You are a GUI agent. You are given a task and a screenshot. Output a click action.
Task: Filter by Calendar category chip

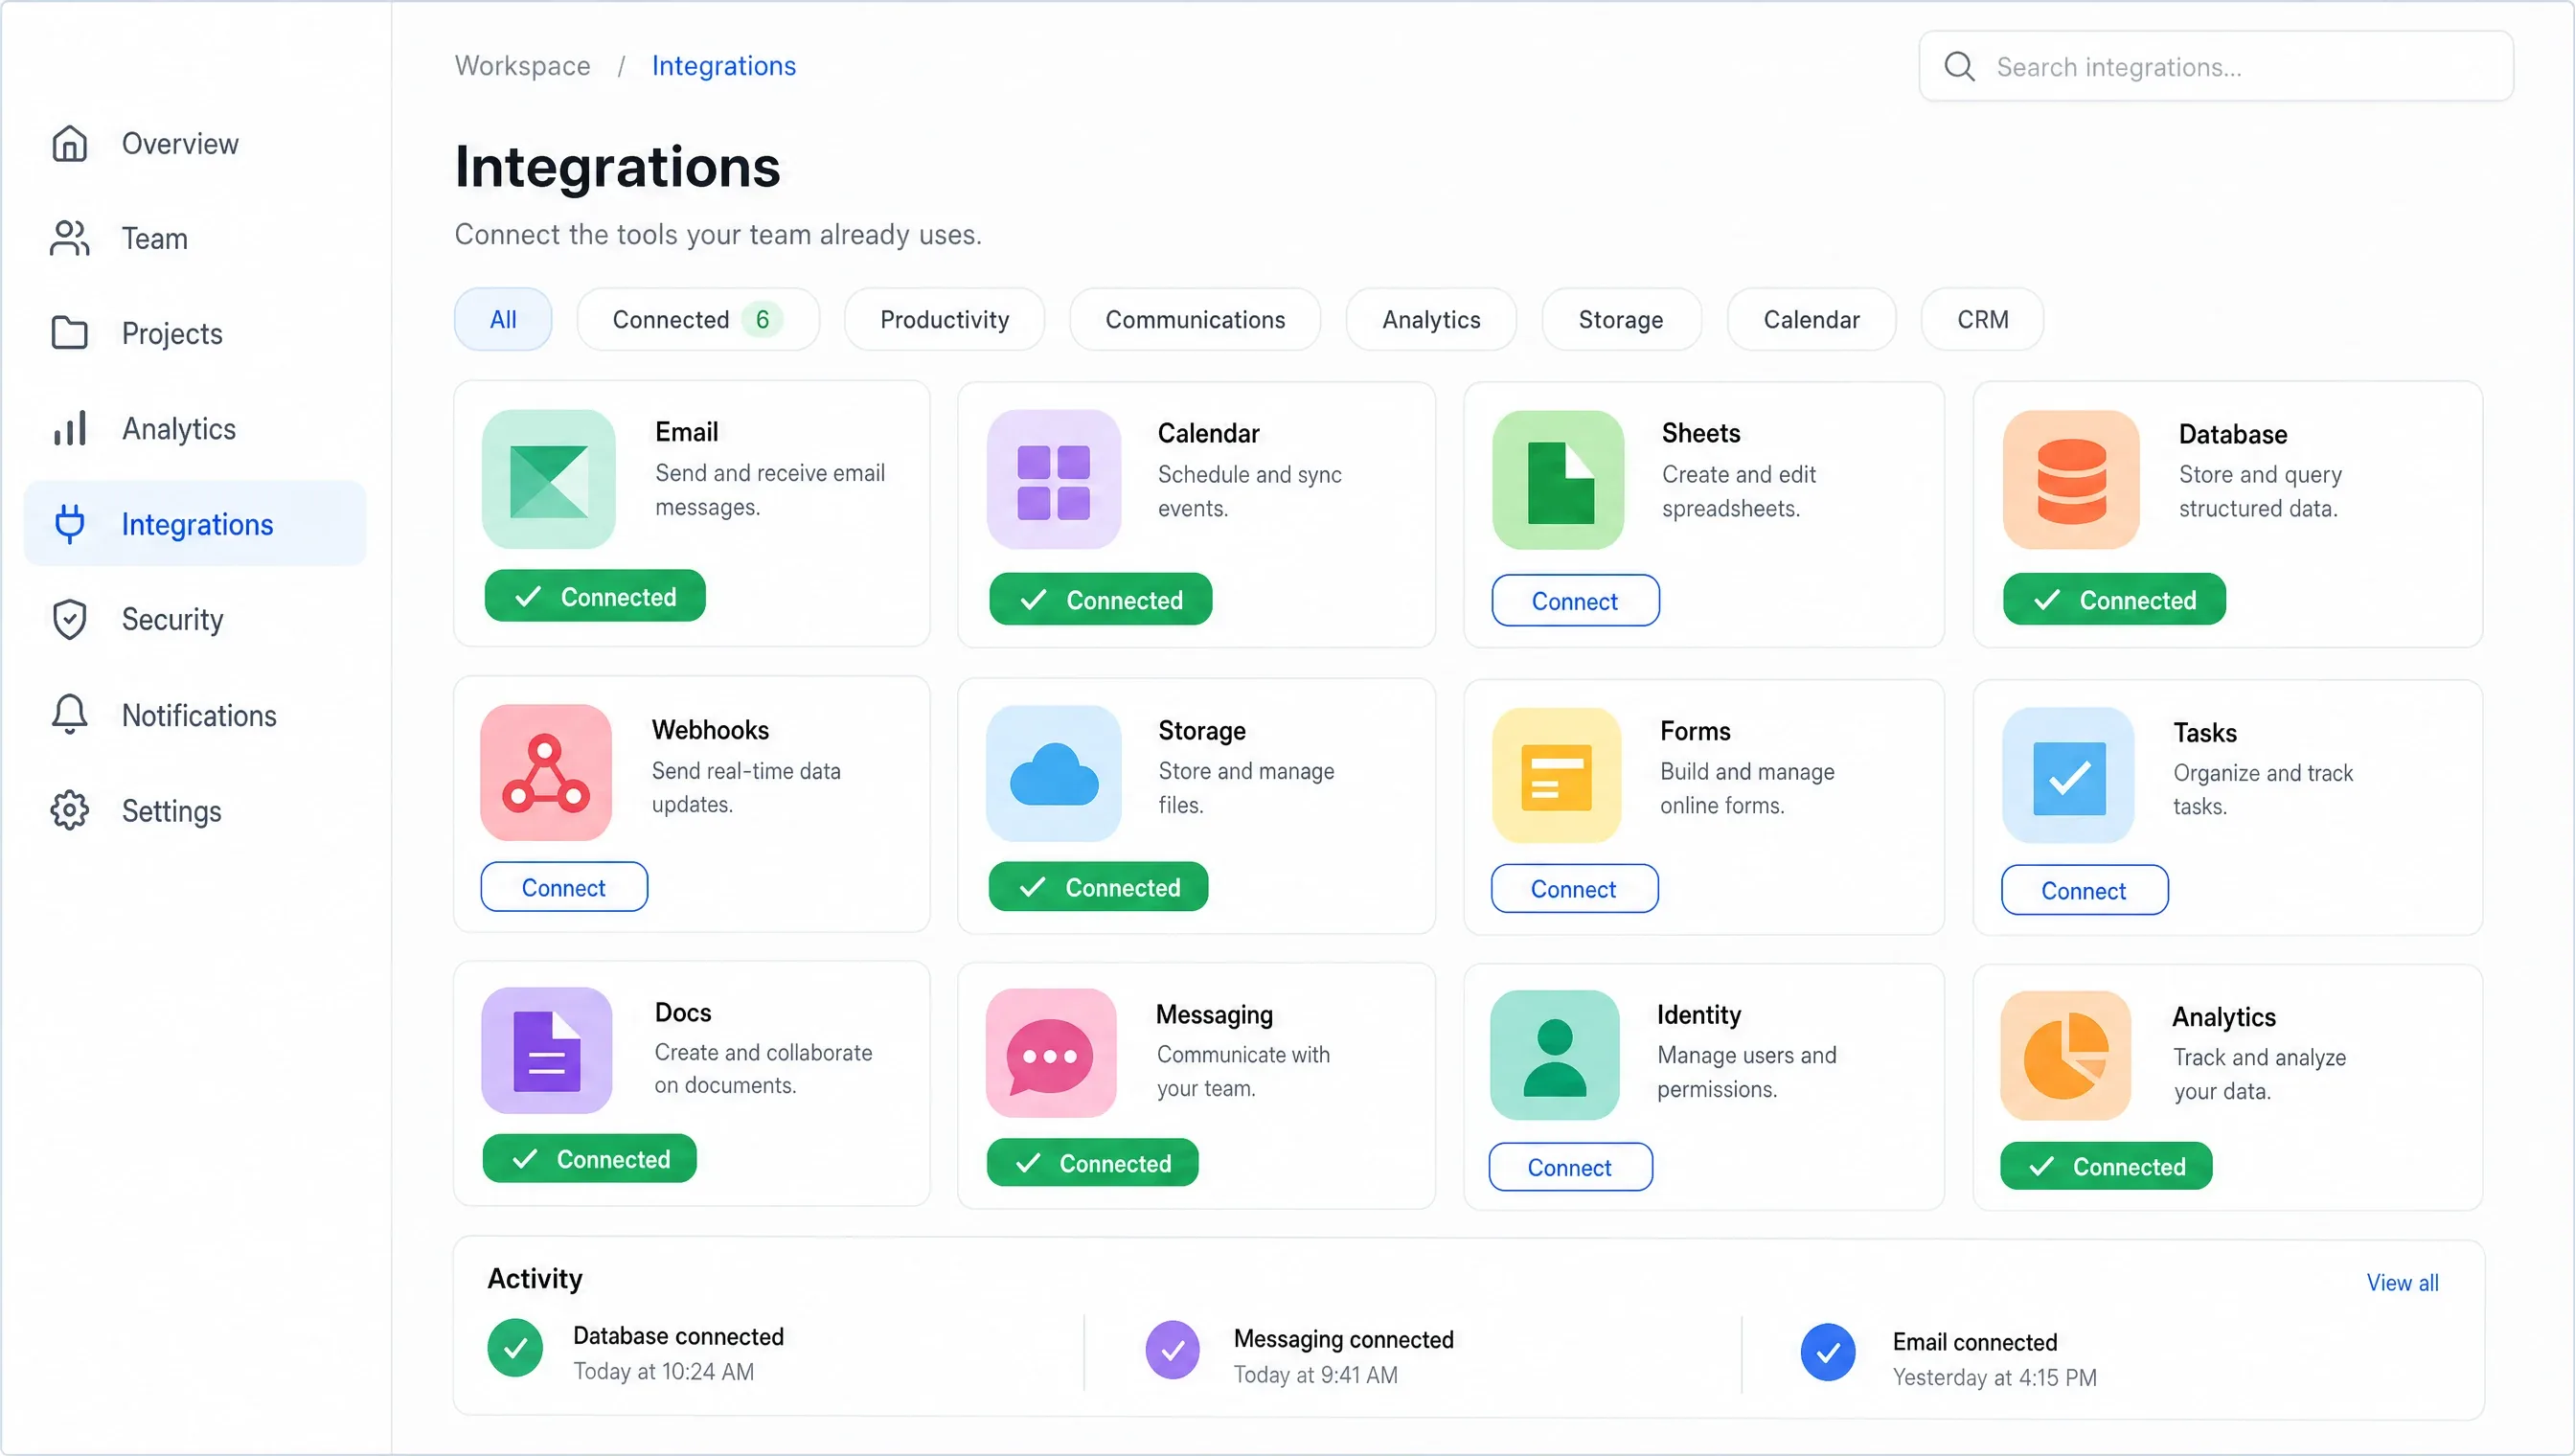[1811, 319]
